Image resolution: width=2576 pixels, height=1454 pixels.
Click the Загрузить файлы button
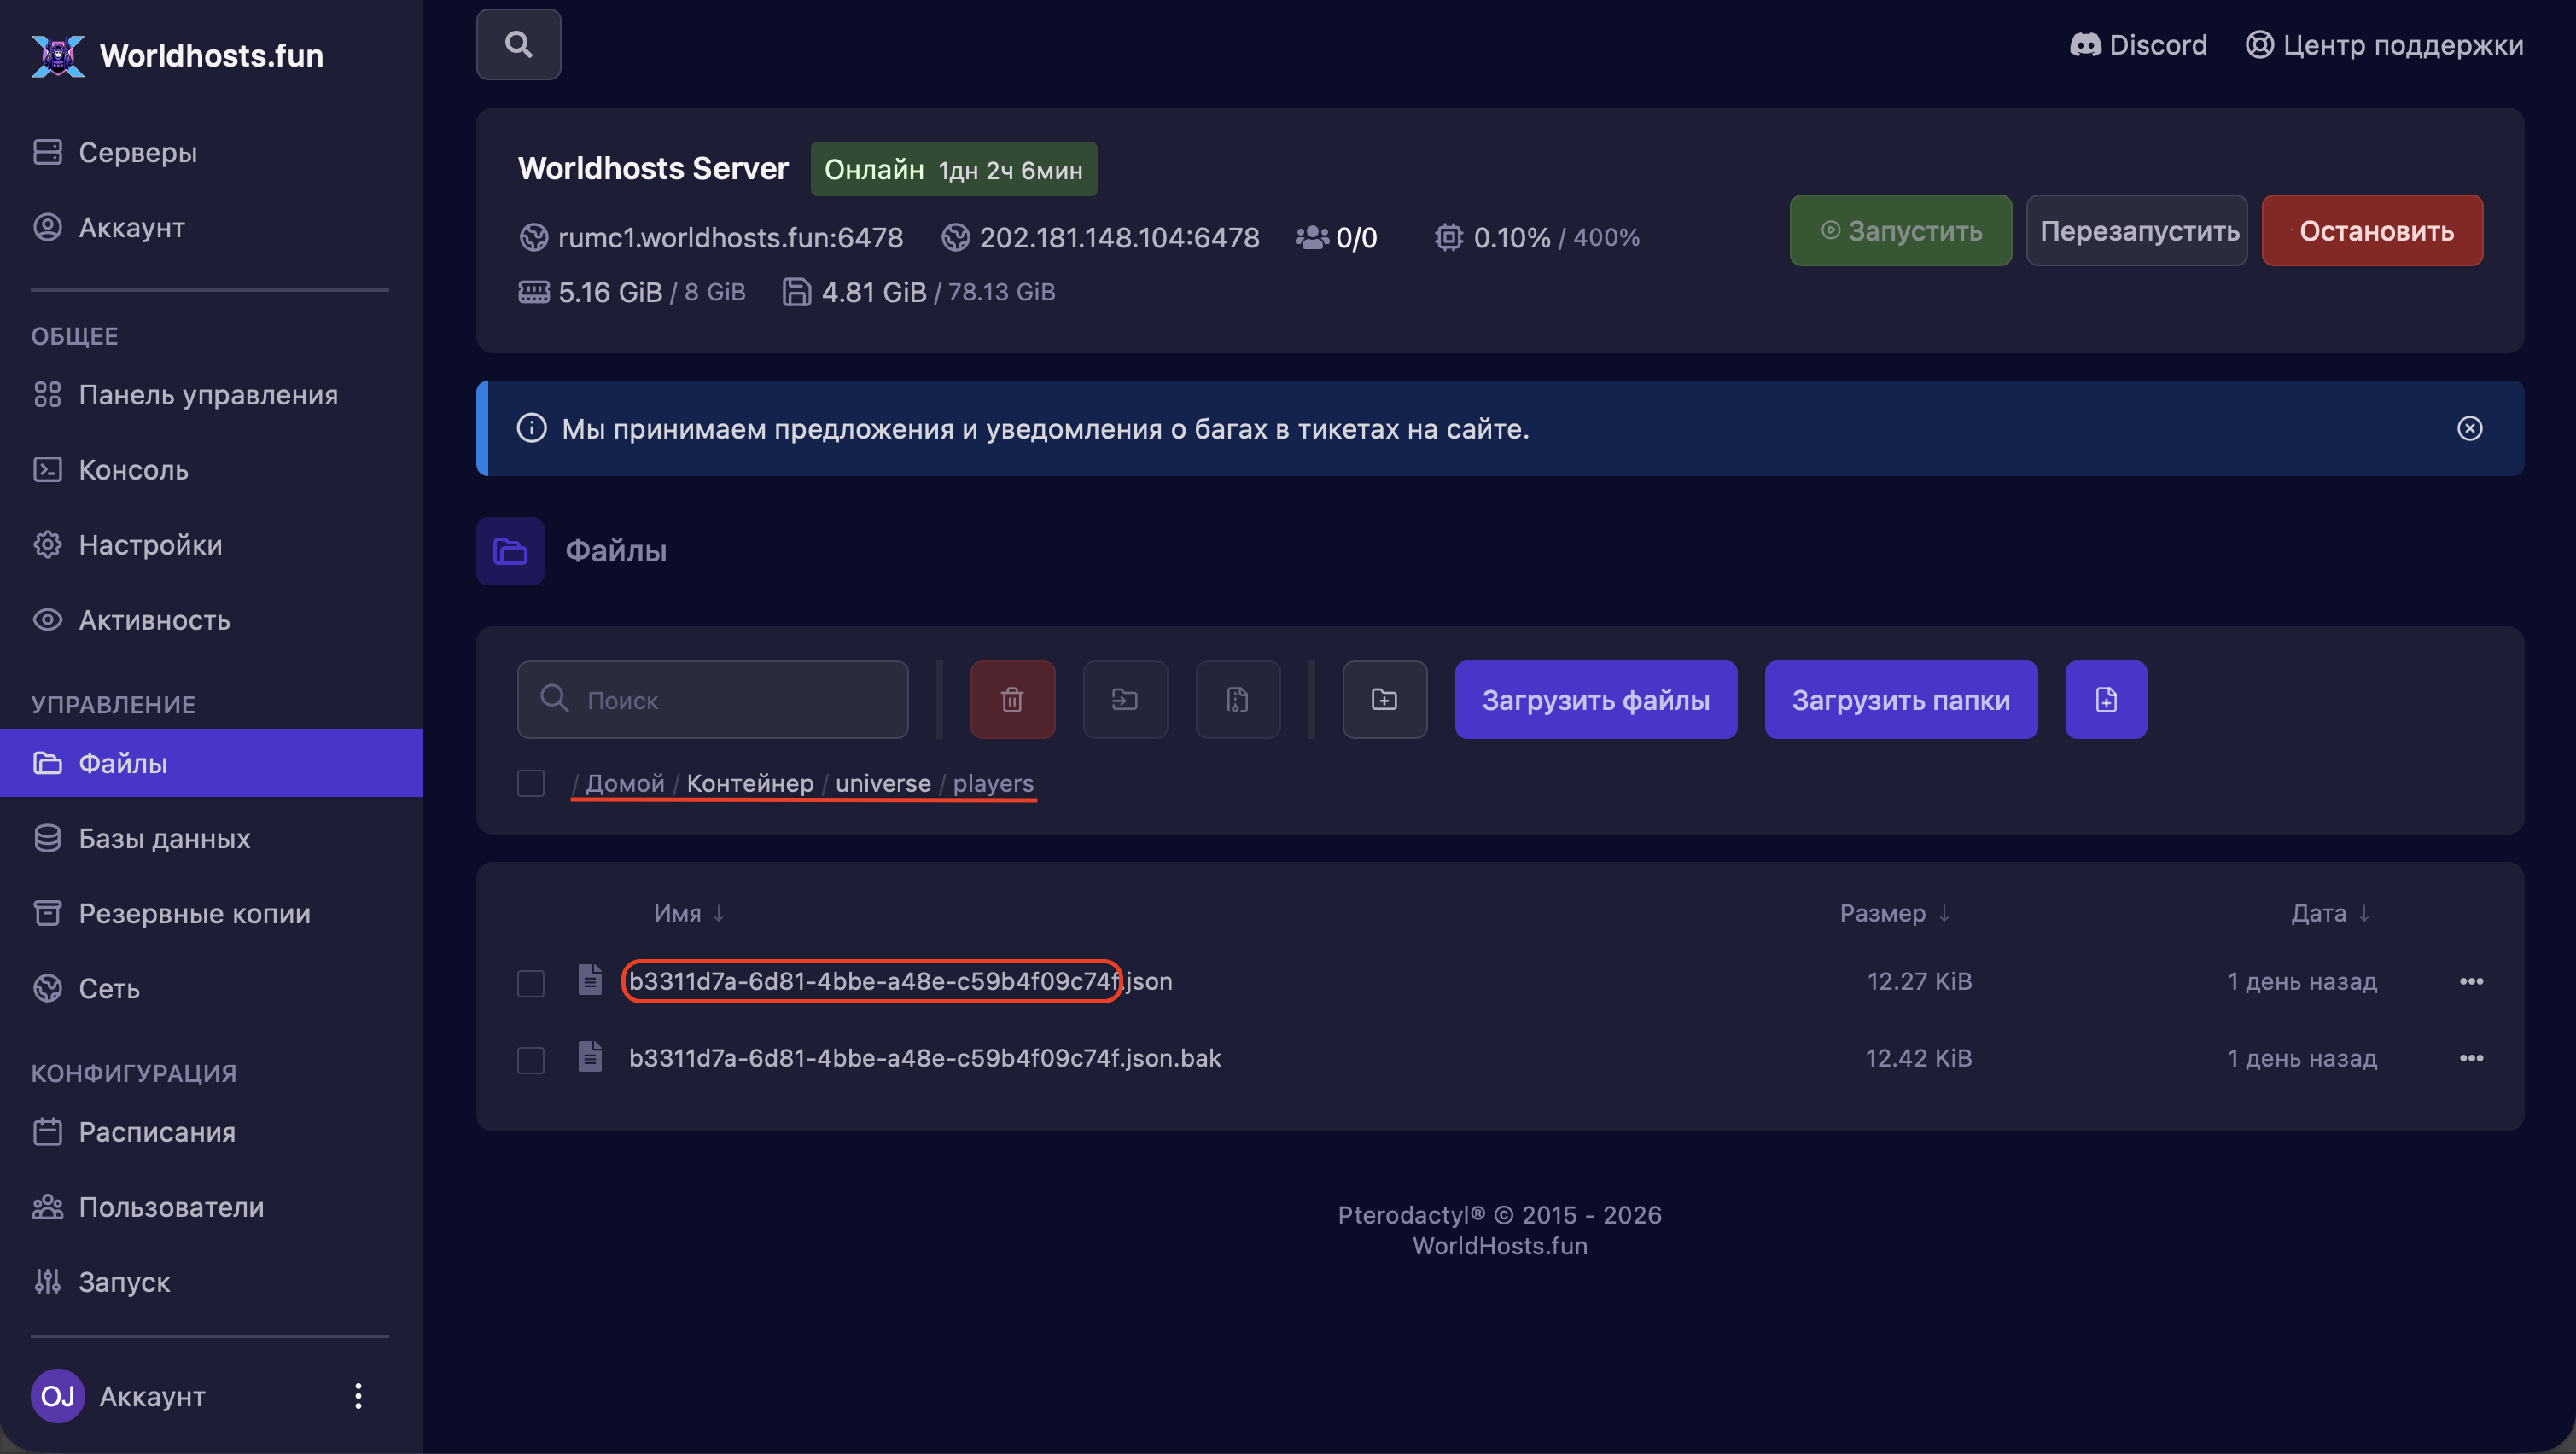(x=1595, y=699)
